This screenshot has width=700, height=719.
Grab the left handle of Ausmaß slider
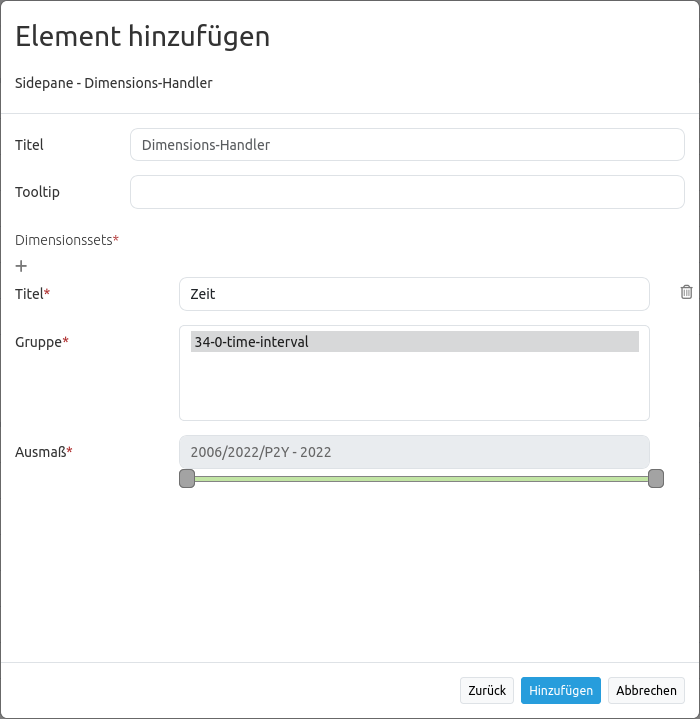(187, 479)
